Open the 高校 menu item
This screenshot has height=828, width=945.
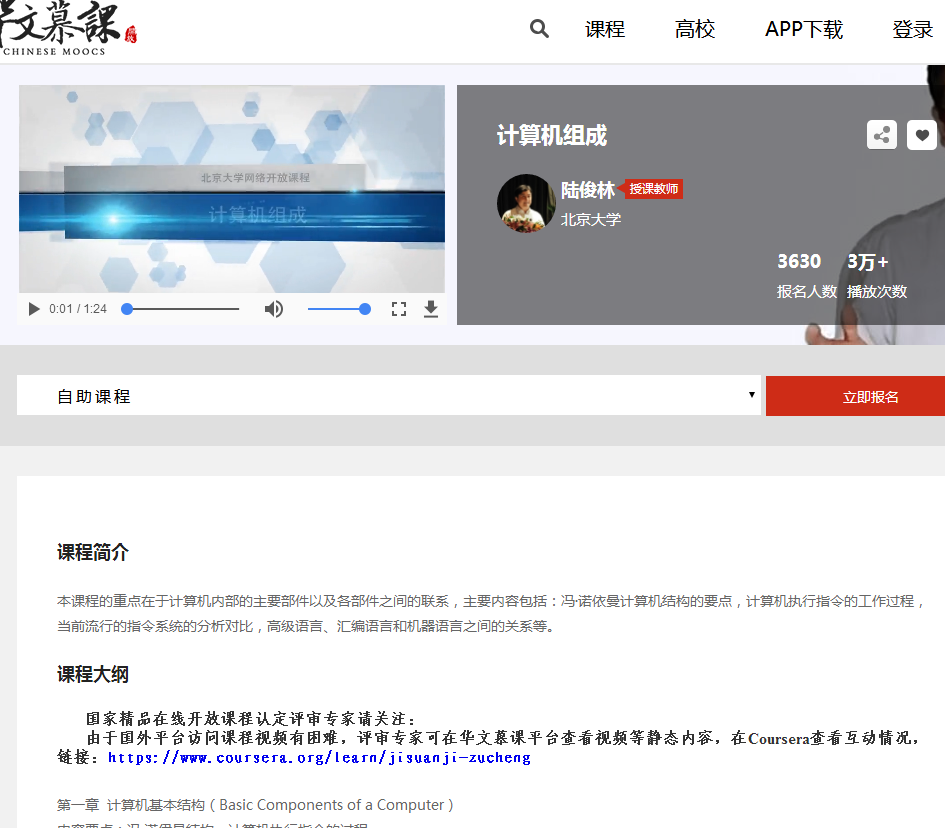pos(694,30)
